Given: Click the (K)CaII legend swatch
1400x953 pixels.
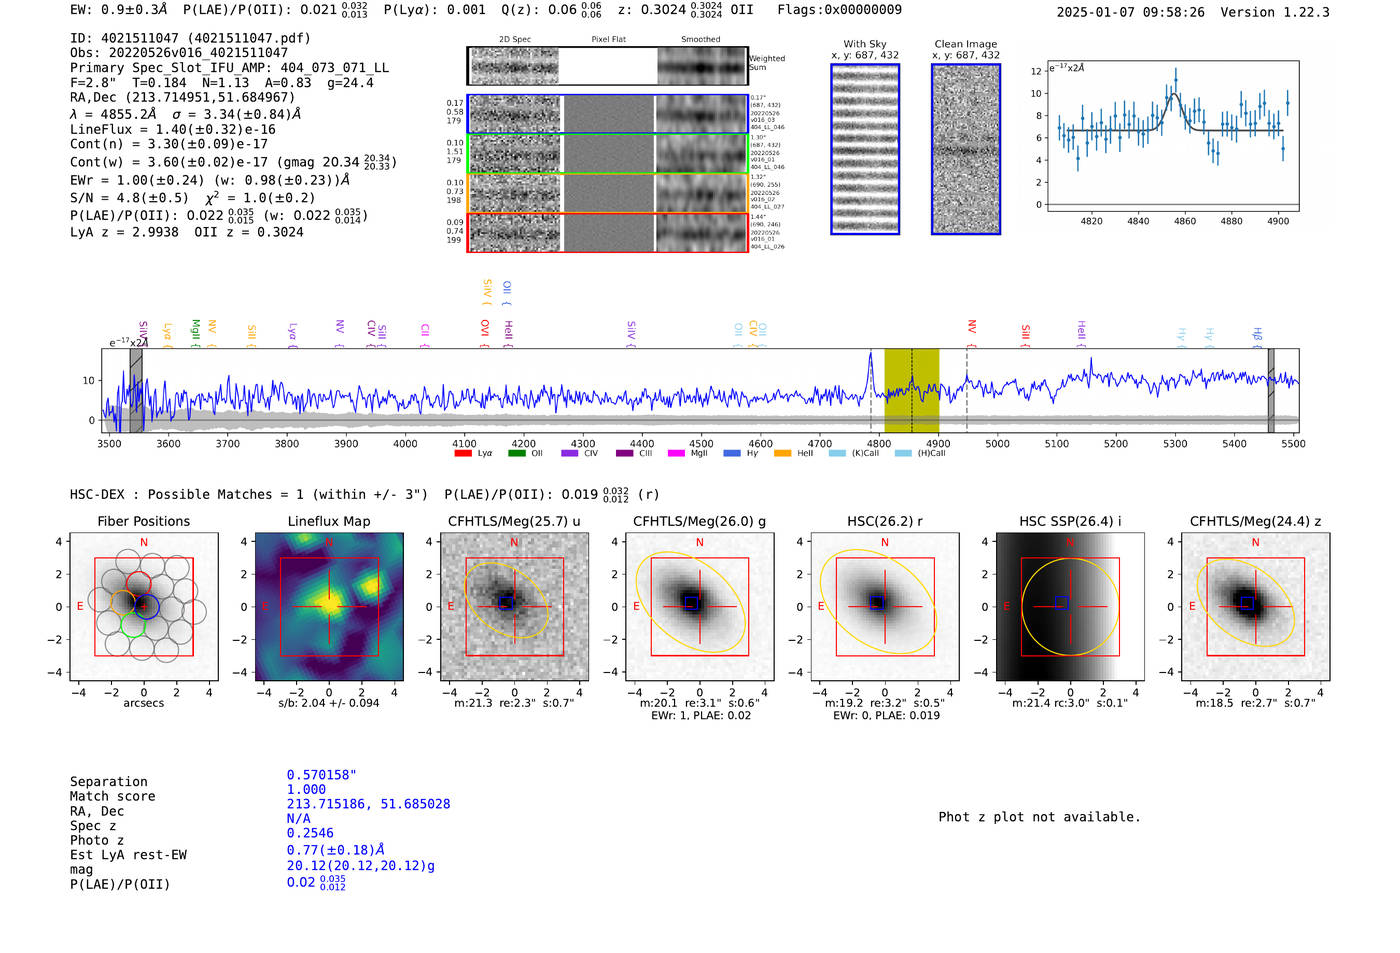Looking at the screenshot, I should [x=837, y=453].
